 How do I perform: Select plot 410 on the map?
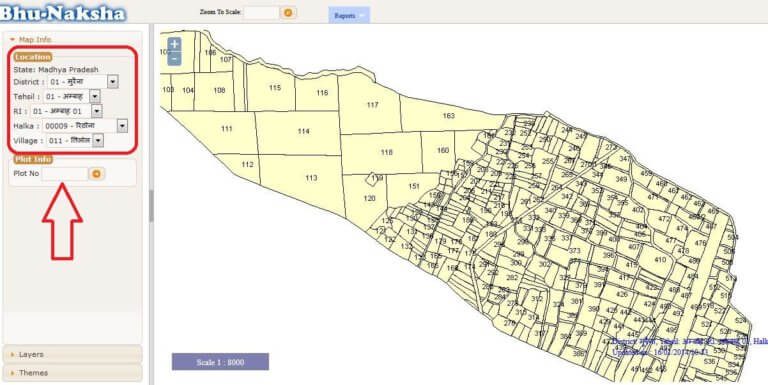(660, 260)
